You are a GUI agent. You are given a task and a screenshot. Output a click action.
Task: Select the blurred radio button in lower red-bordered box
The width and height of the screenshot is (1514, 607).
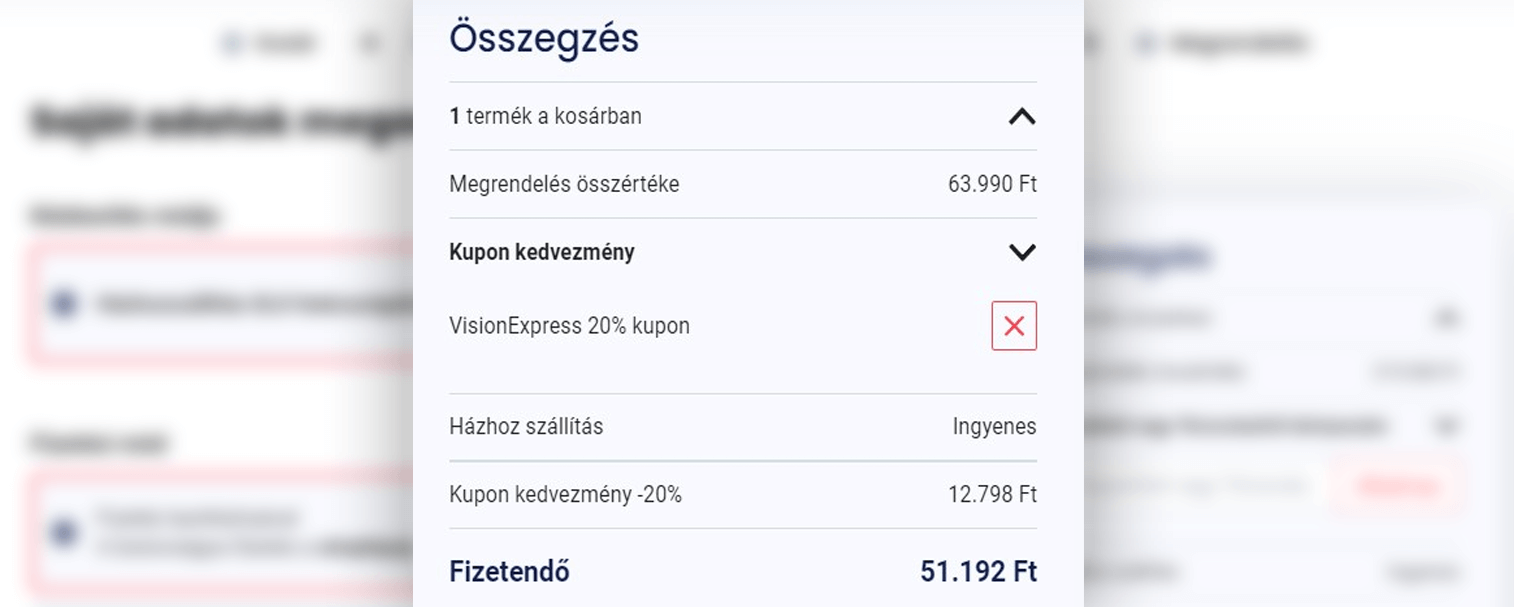[64, 533]
